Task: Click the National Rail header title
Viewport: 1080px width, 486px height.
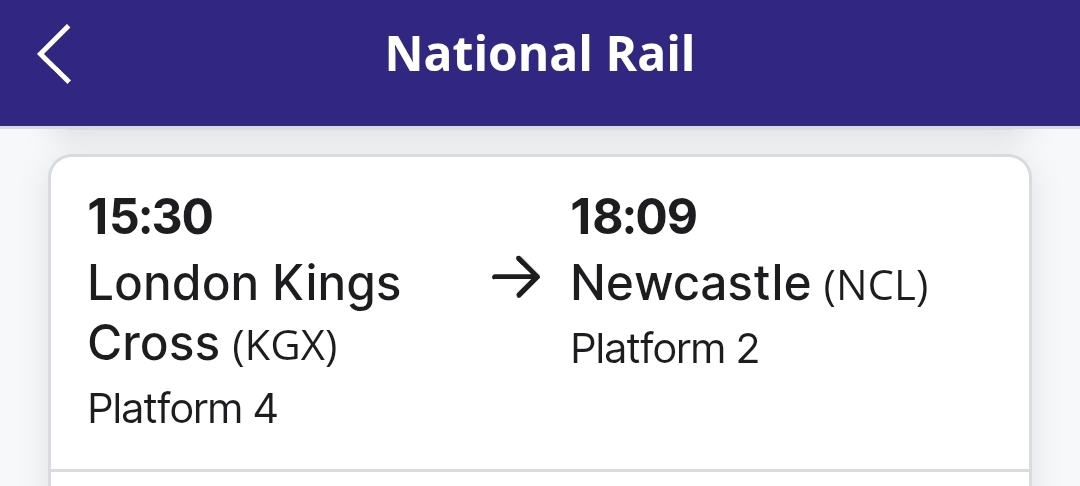Action: tap(540, 54)
